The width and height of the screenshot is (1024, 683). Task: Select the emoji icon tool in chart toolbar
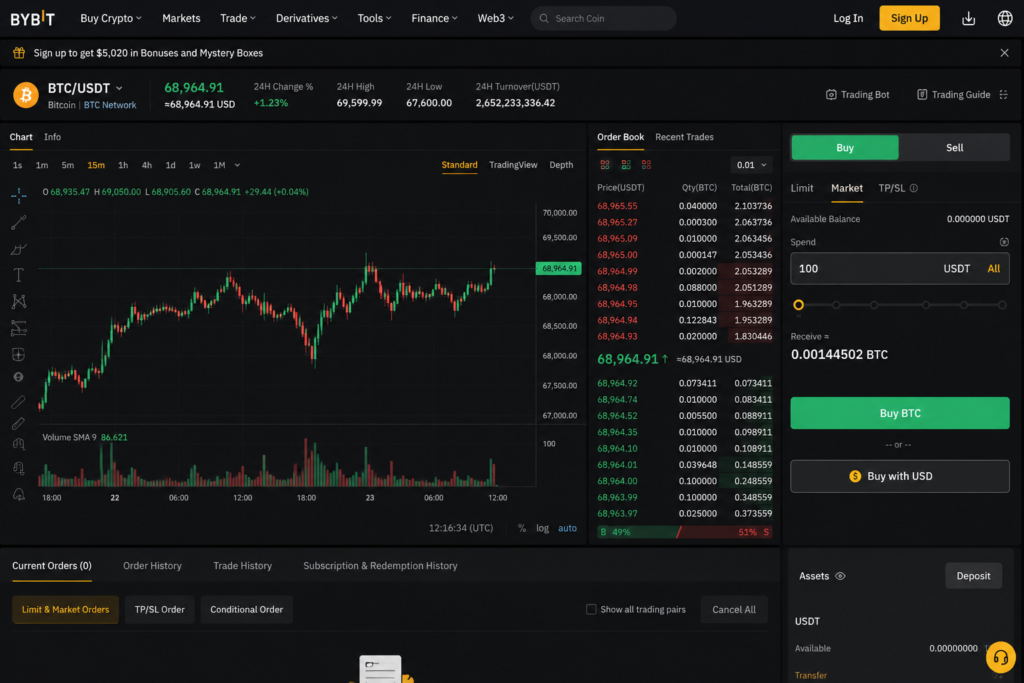(x=18, y=377)
